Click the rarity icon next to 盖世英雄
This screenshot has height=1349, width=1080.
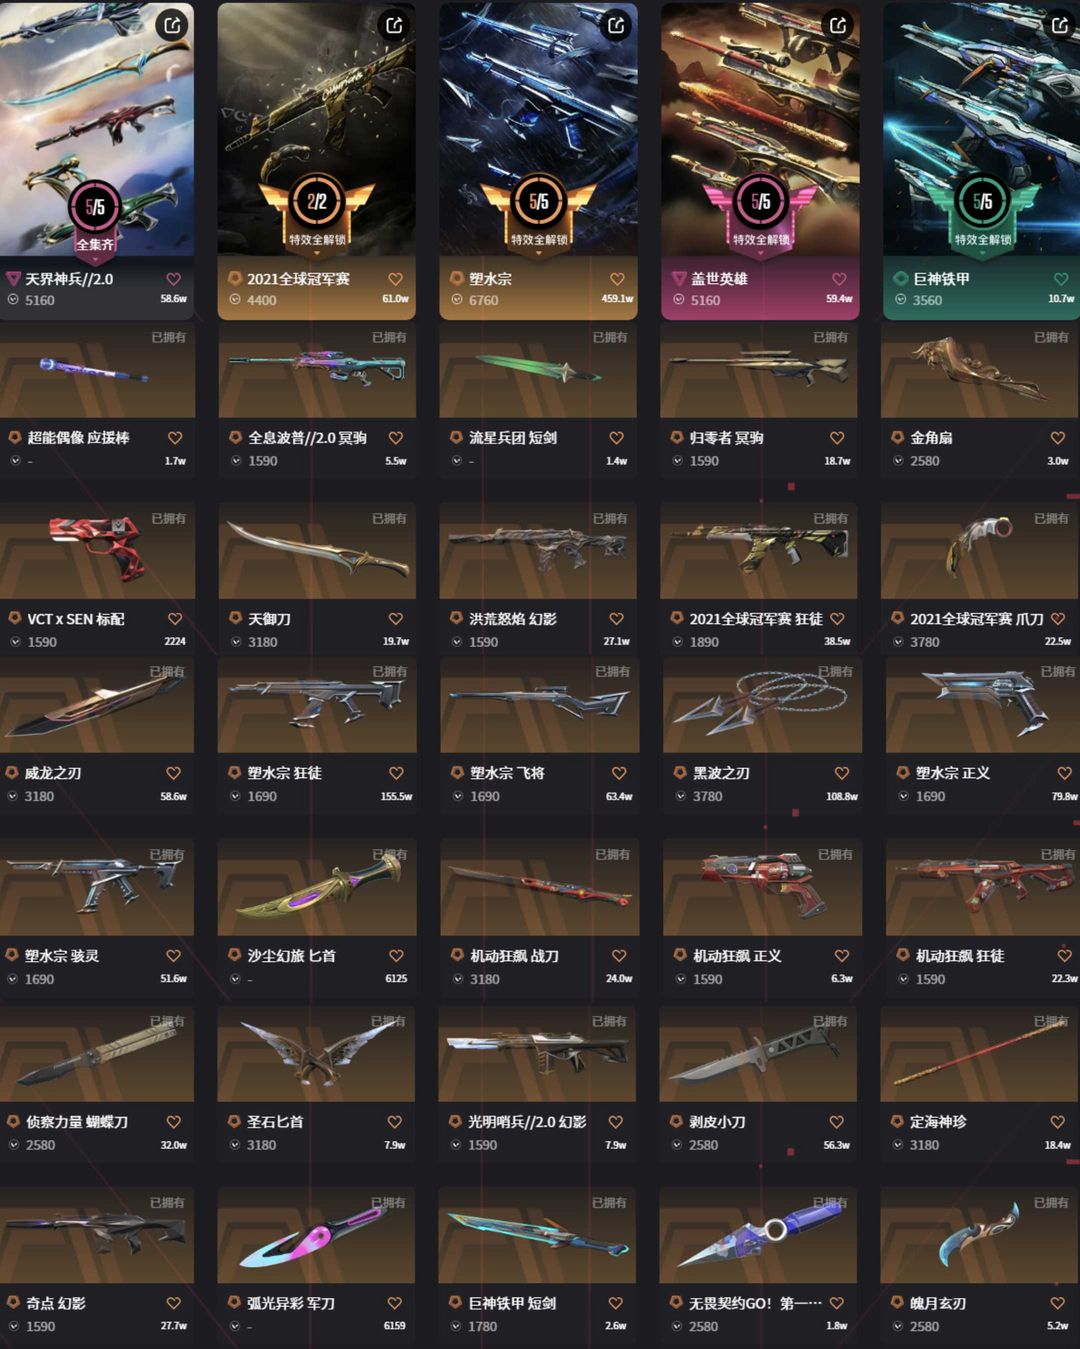click(x=678, y=279)
